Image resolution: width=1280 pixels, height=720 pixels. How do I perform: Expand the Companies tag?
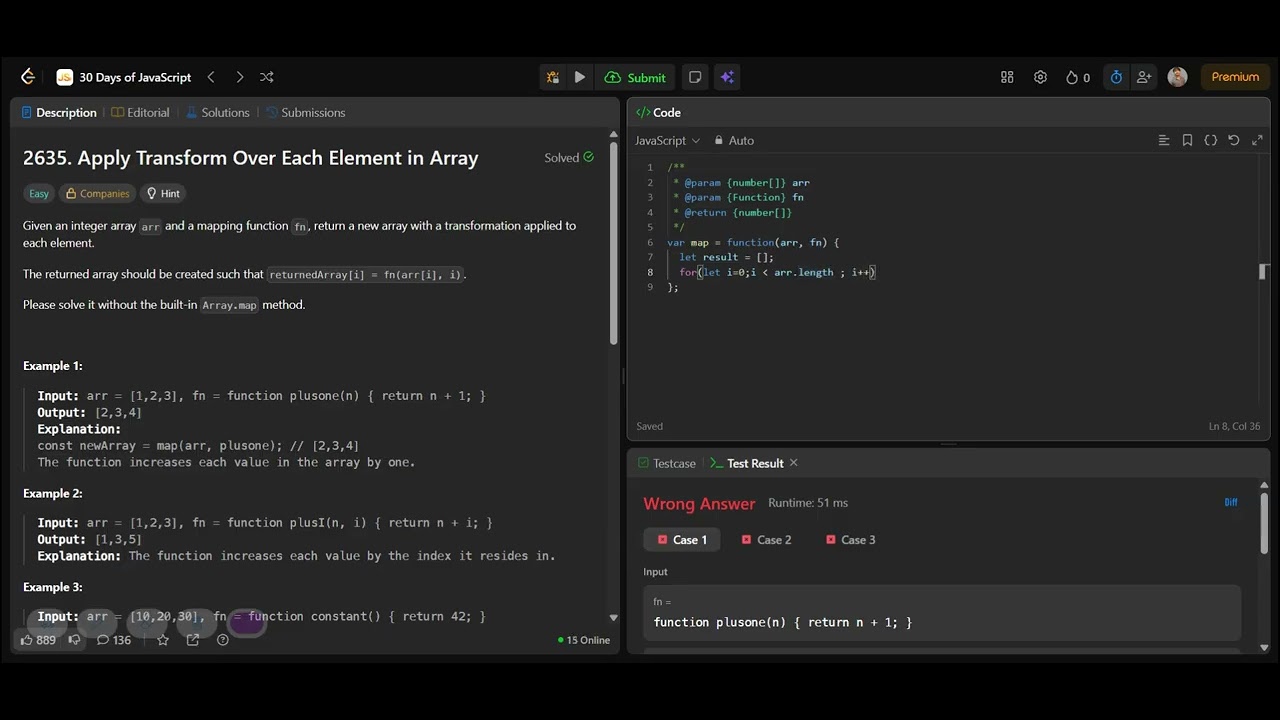click(97, 193)
